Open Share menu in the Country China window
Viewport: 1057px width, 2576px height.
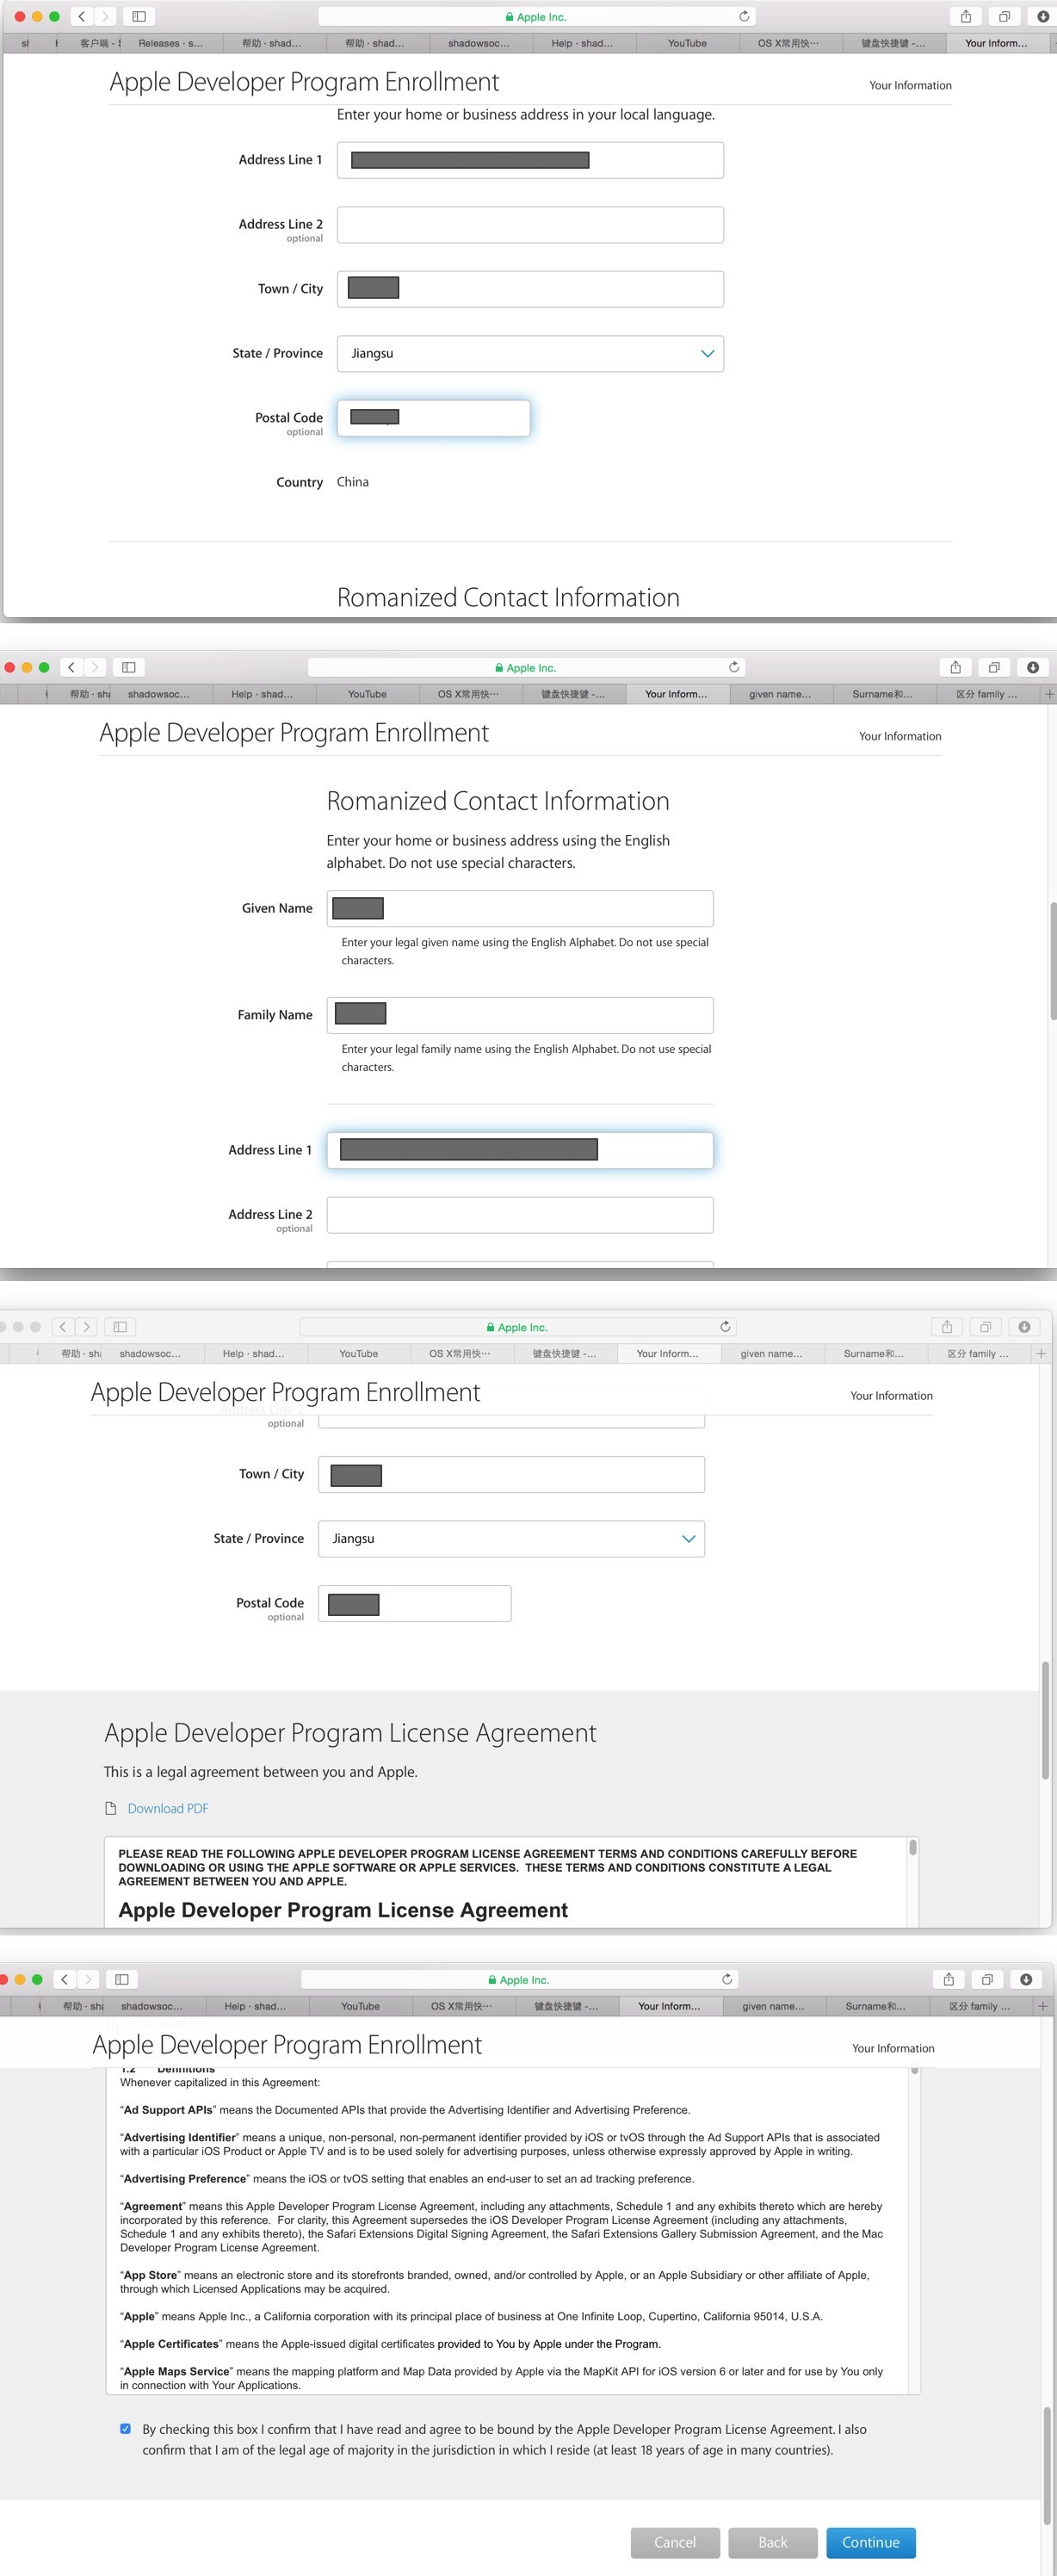(966, 16)
